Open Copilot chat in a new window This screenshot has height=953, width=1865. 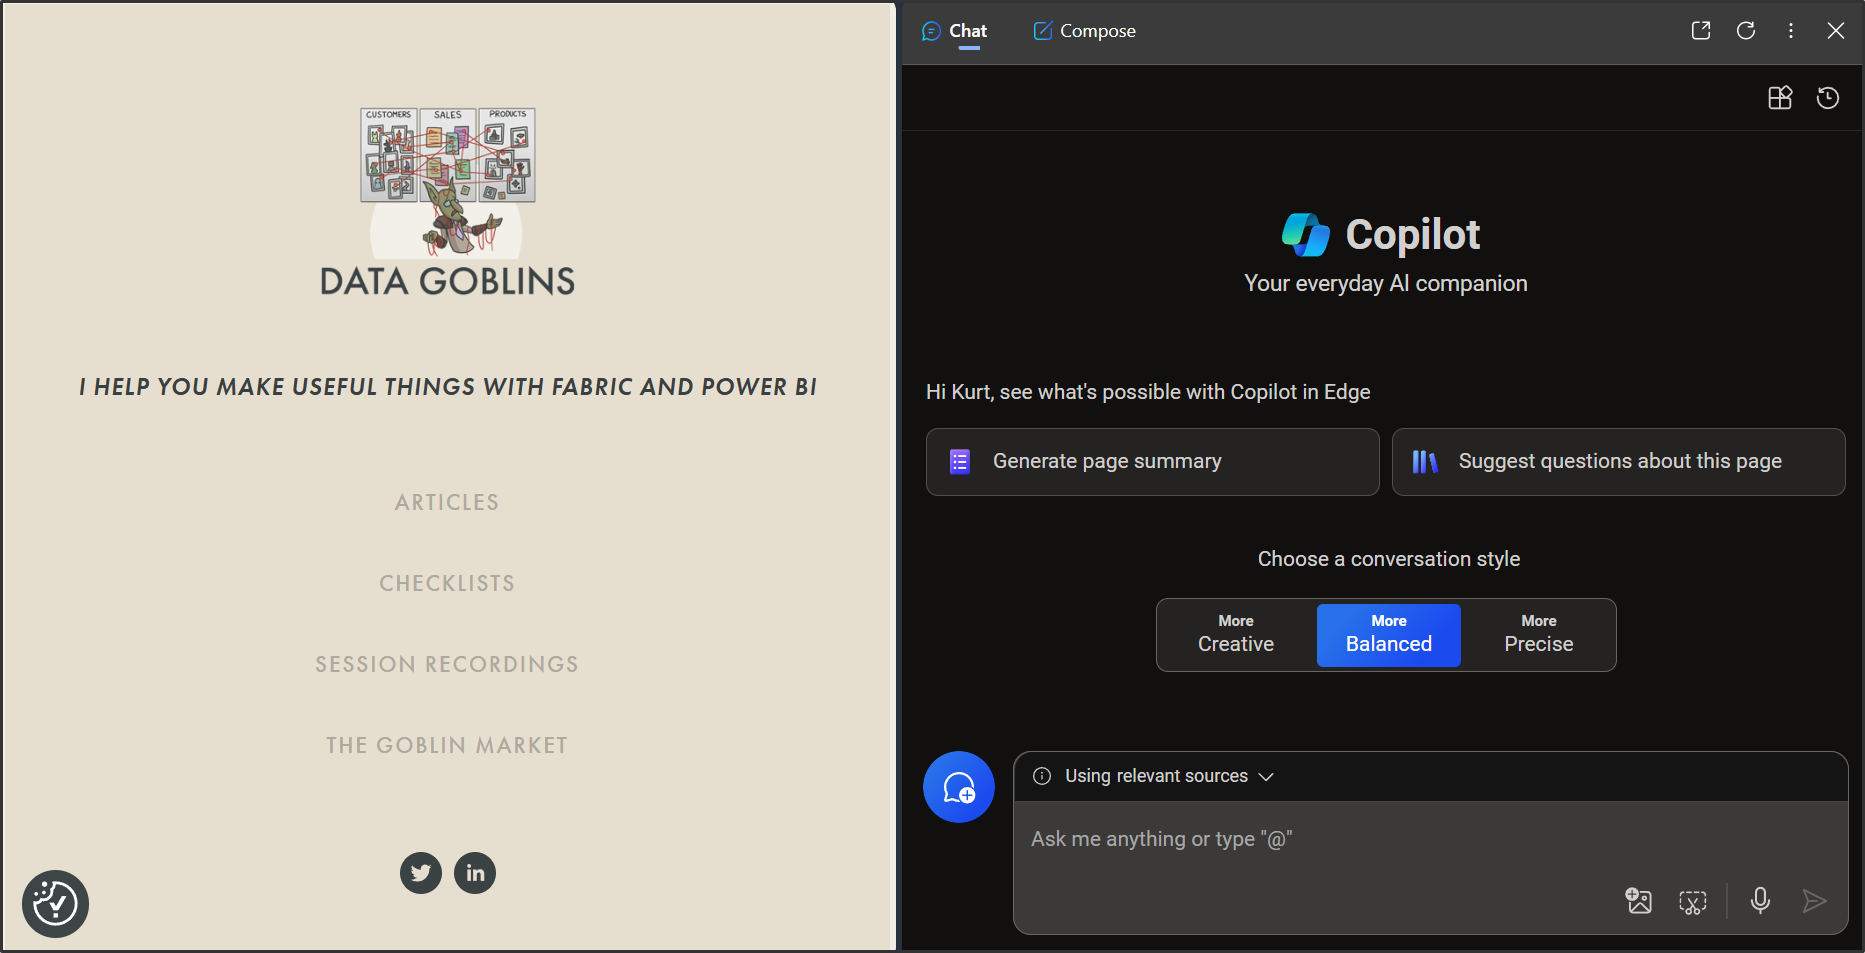click(1700, 30)
